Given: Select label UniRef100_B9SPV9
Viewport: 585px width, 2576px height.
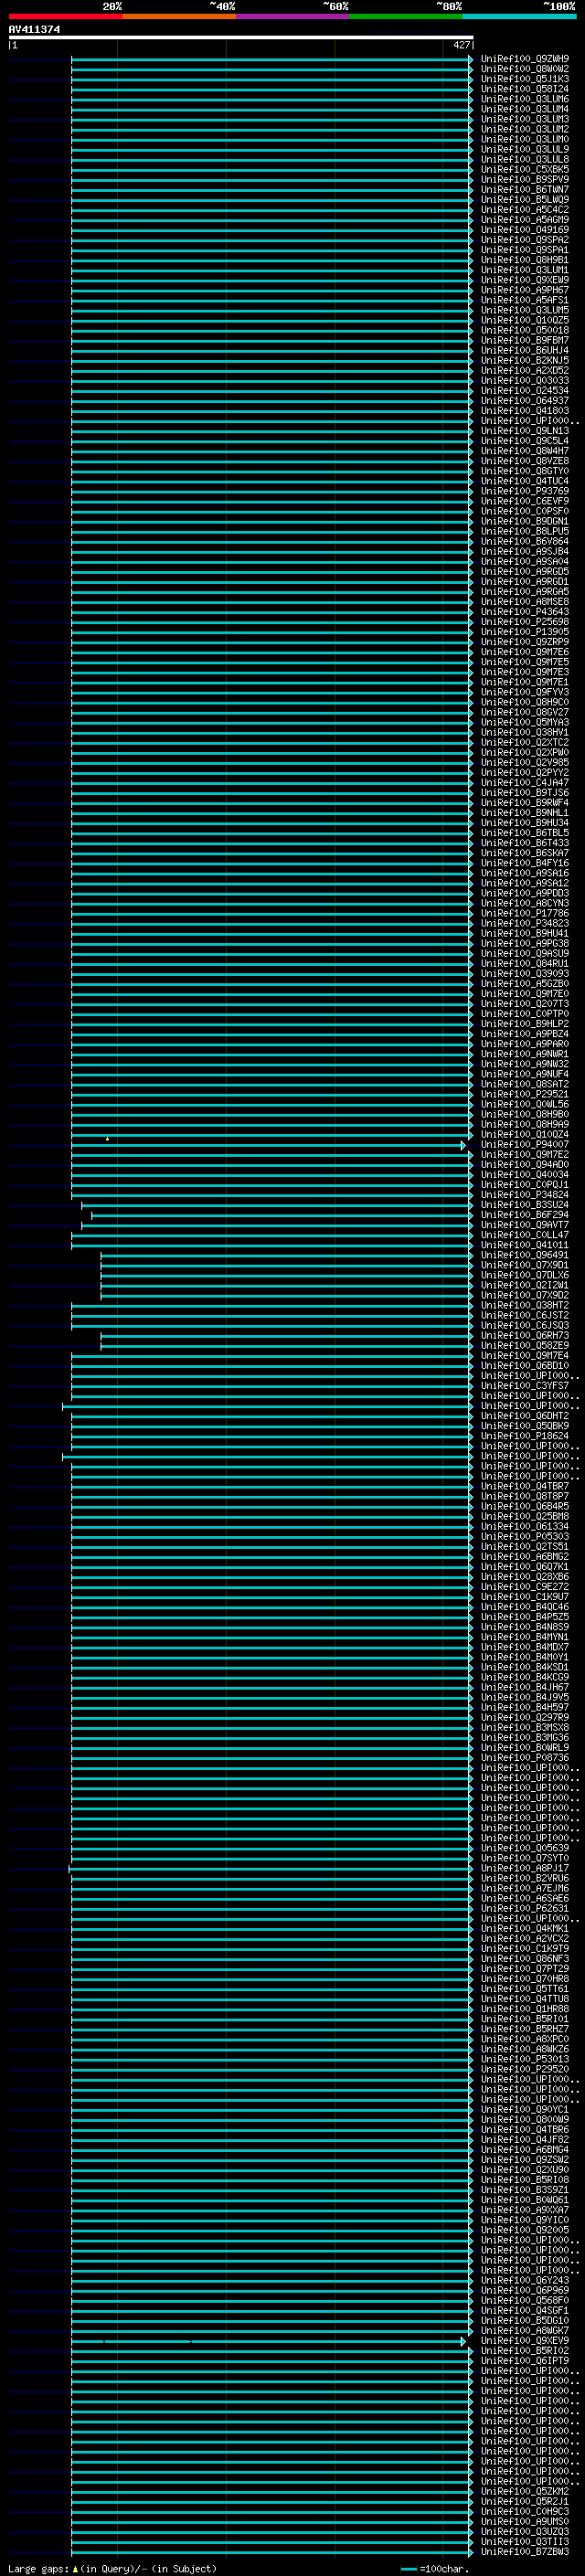Looking at the screenshot, I should pos(525,180).
